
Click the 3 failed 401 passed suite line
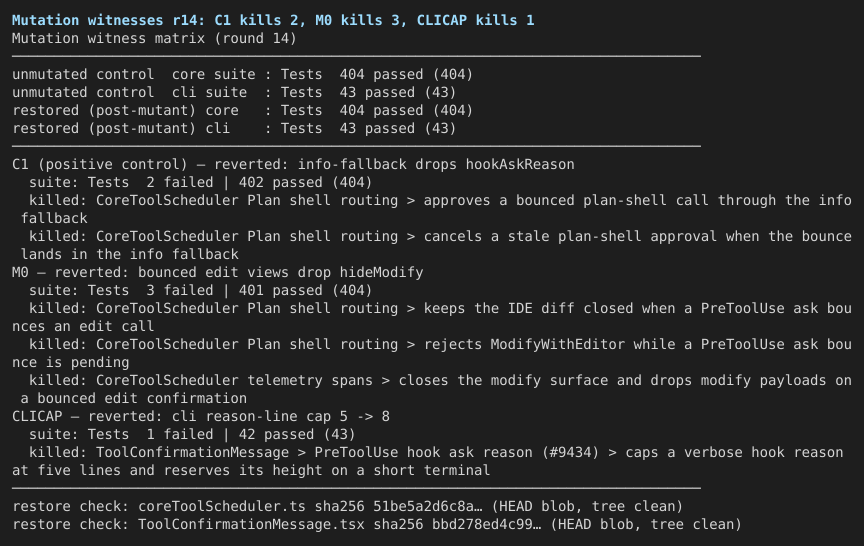pyautogui.click(x=201, y=290)
